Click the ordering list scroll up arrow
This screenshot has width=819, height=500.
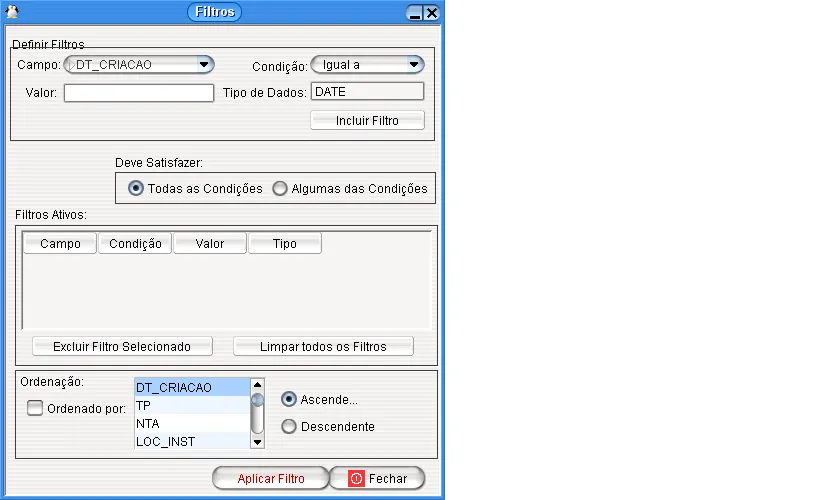pos(257,385)
